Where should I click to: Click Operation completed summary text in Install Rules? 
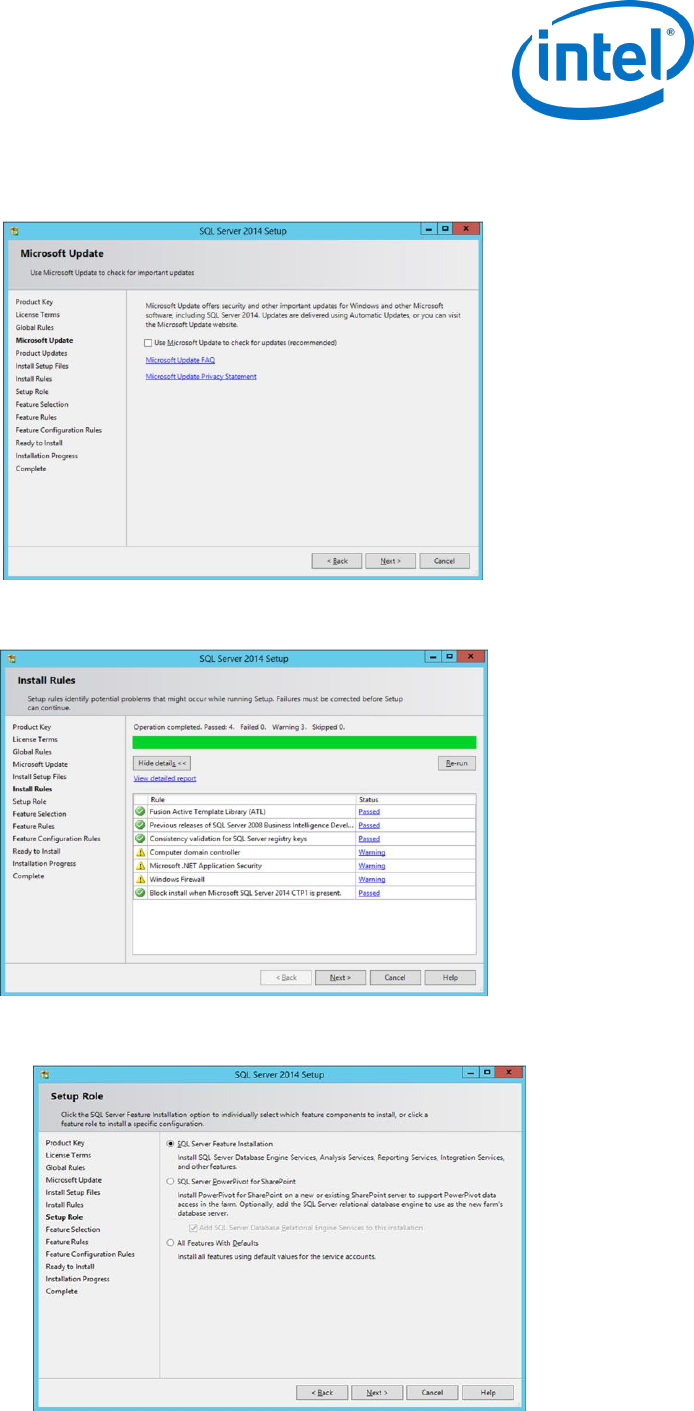[x=239, y=727]
